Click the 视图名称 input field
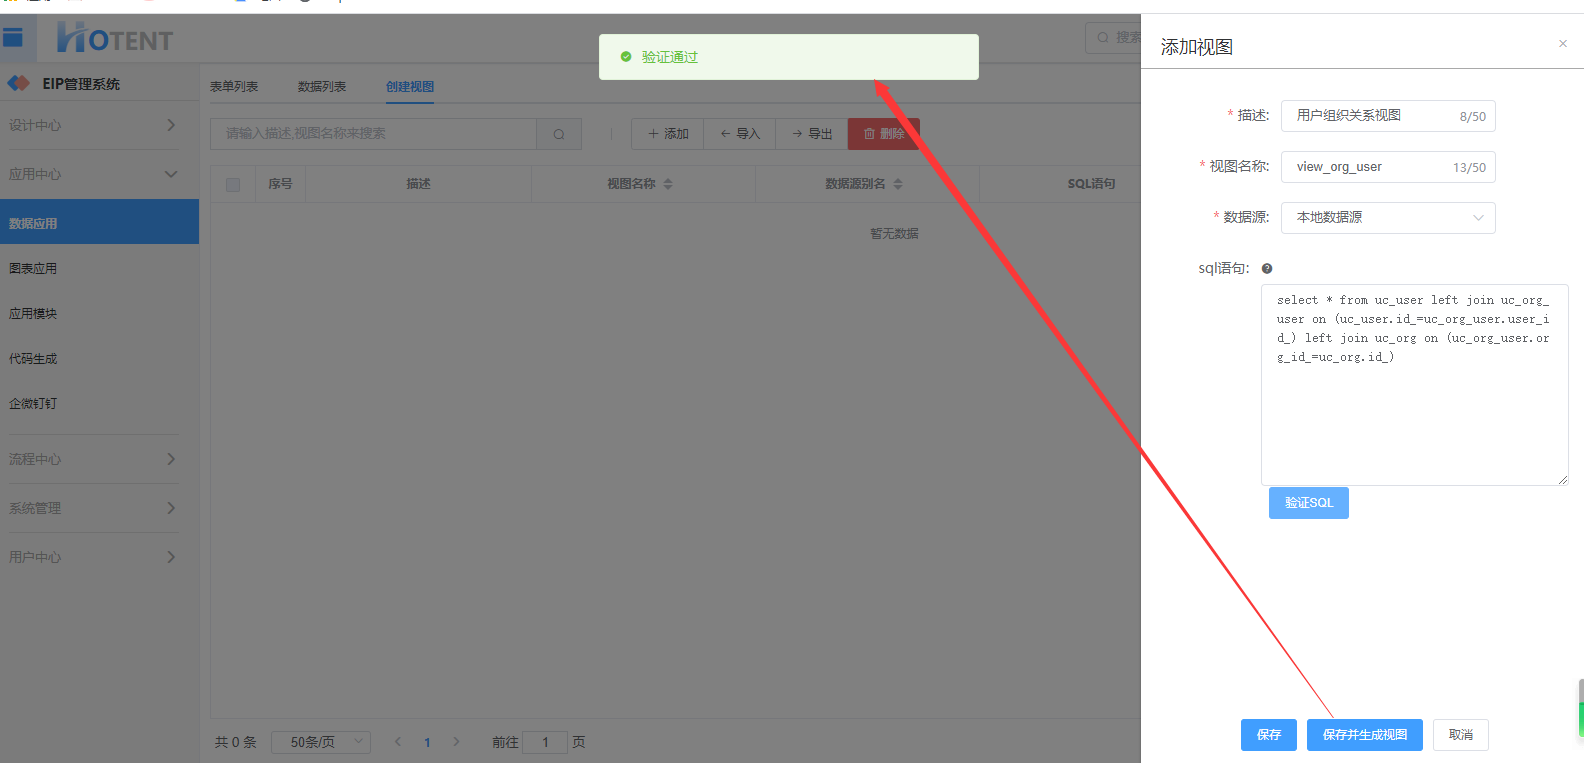The width and height of the screenshot is (1584, 763). (x=1388, y=167)
